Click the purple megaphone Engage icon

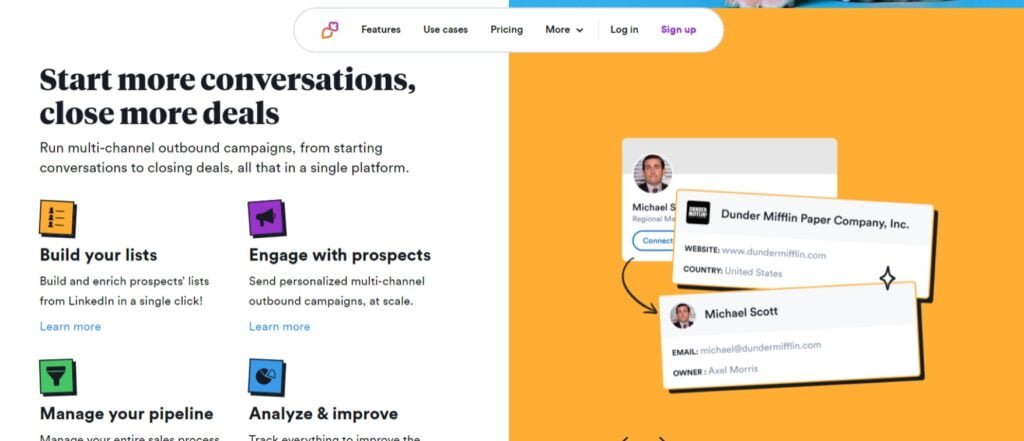pos(266,218)
